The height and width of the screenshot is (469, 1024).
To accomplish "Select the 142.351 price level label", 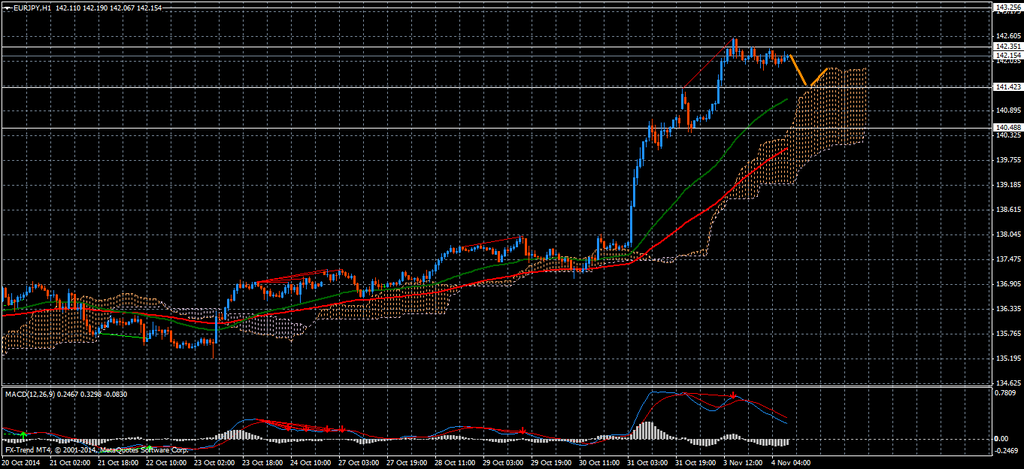I will pyautogui.click(x=1006, y=46).
